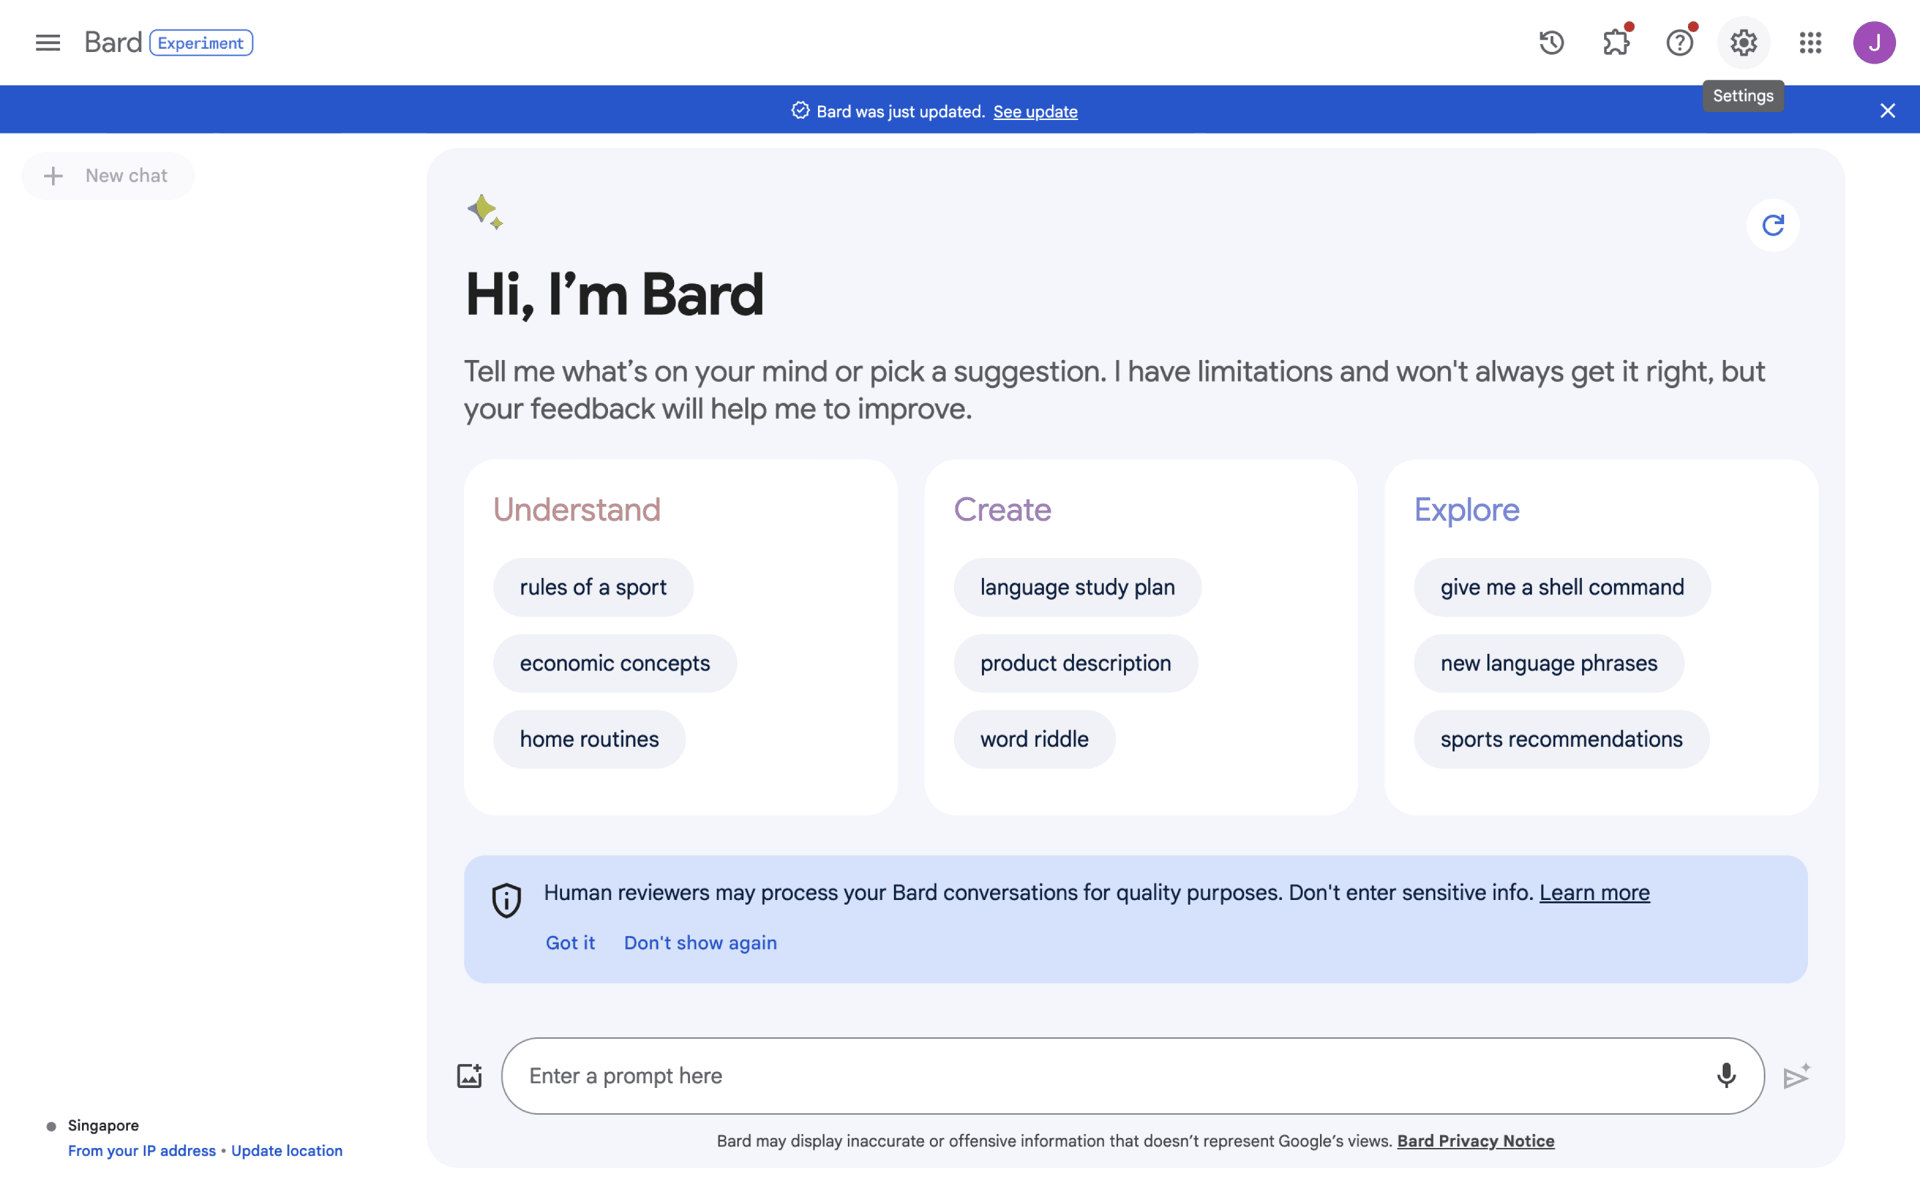
Task: Open the Help question mark icon
Action: coord(1680,43)
